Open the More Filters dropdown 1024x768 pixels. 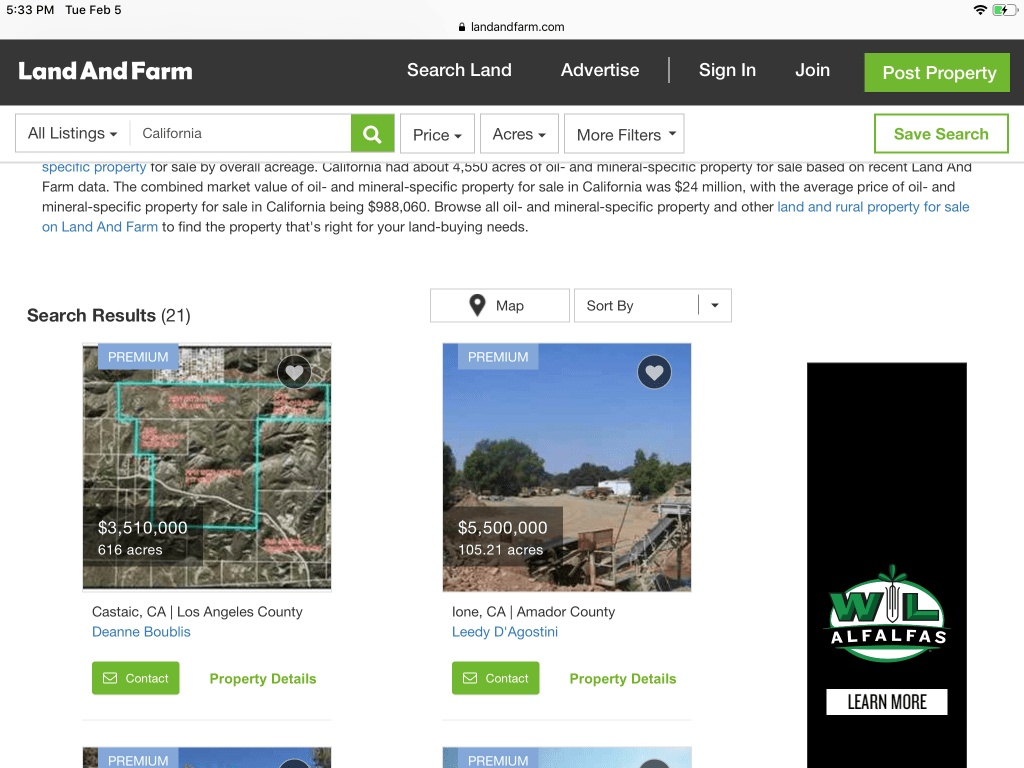[624, 135]
